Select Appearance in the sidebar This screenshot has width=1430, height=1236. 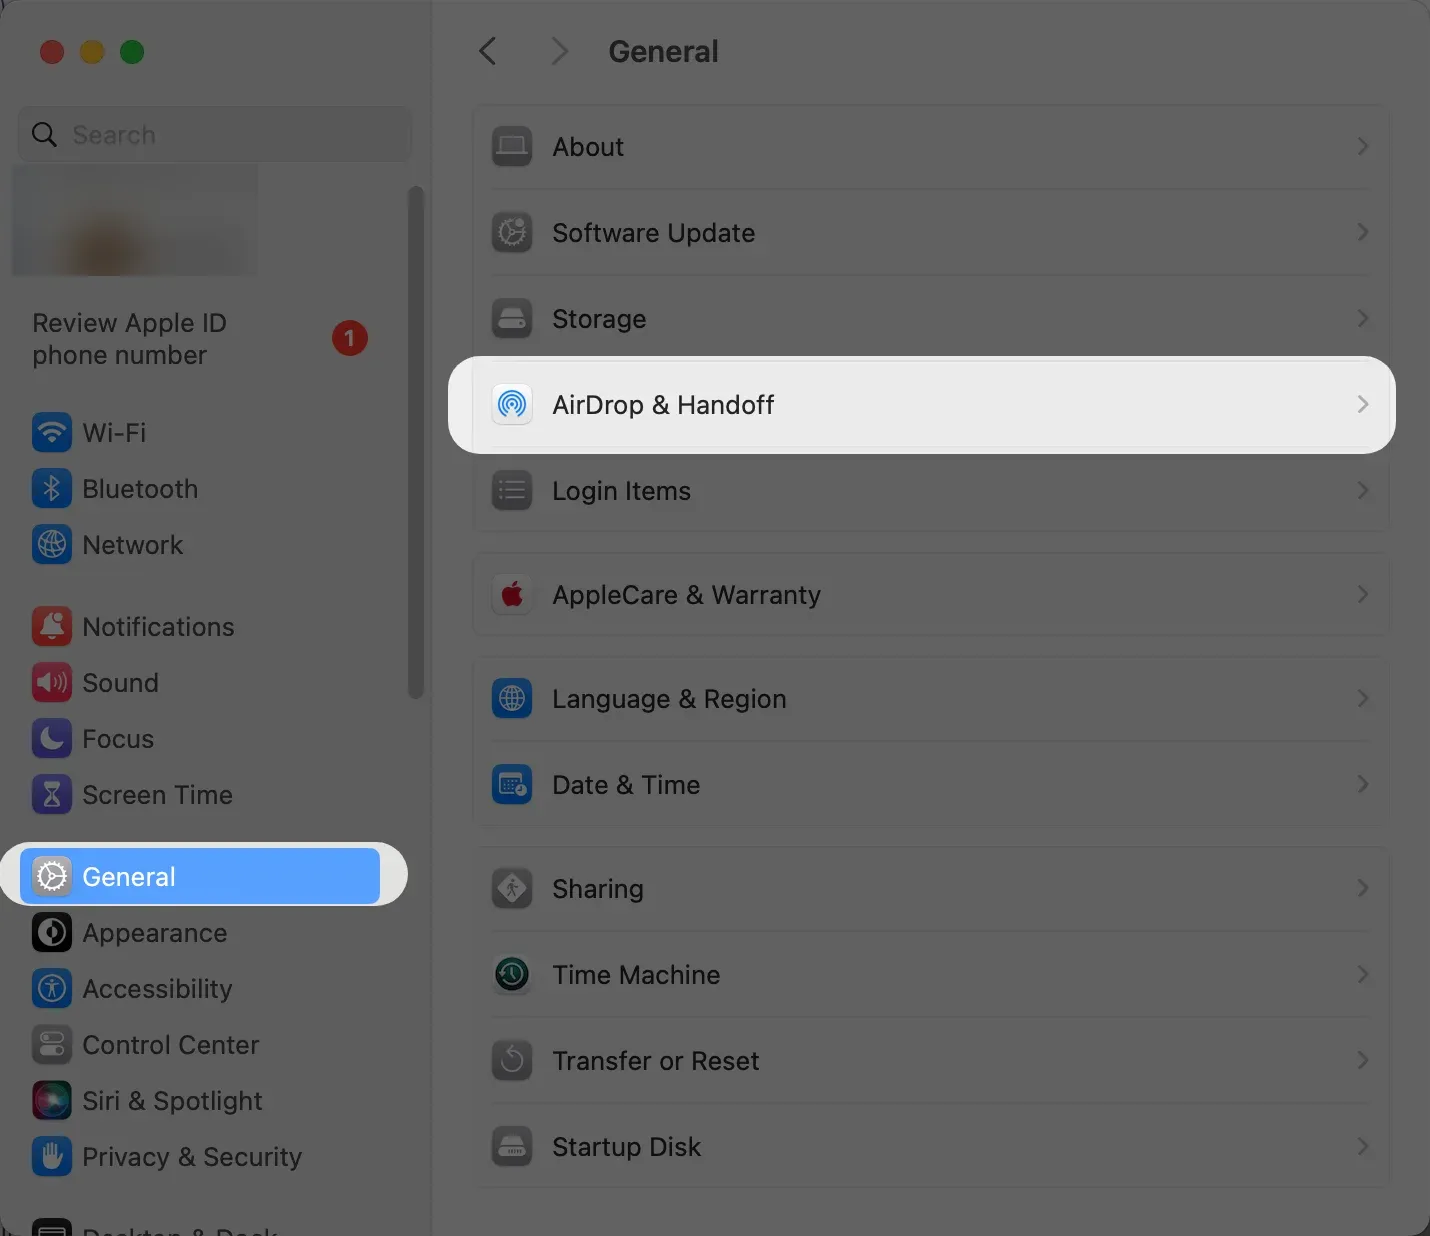pyautogui.click(x=200, y=933)
